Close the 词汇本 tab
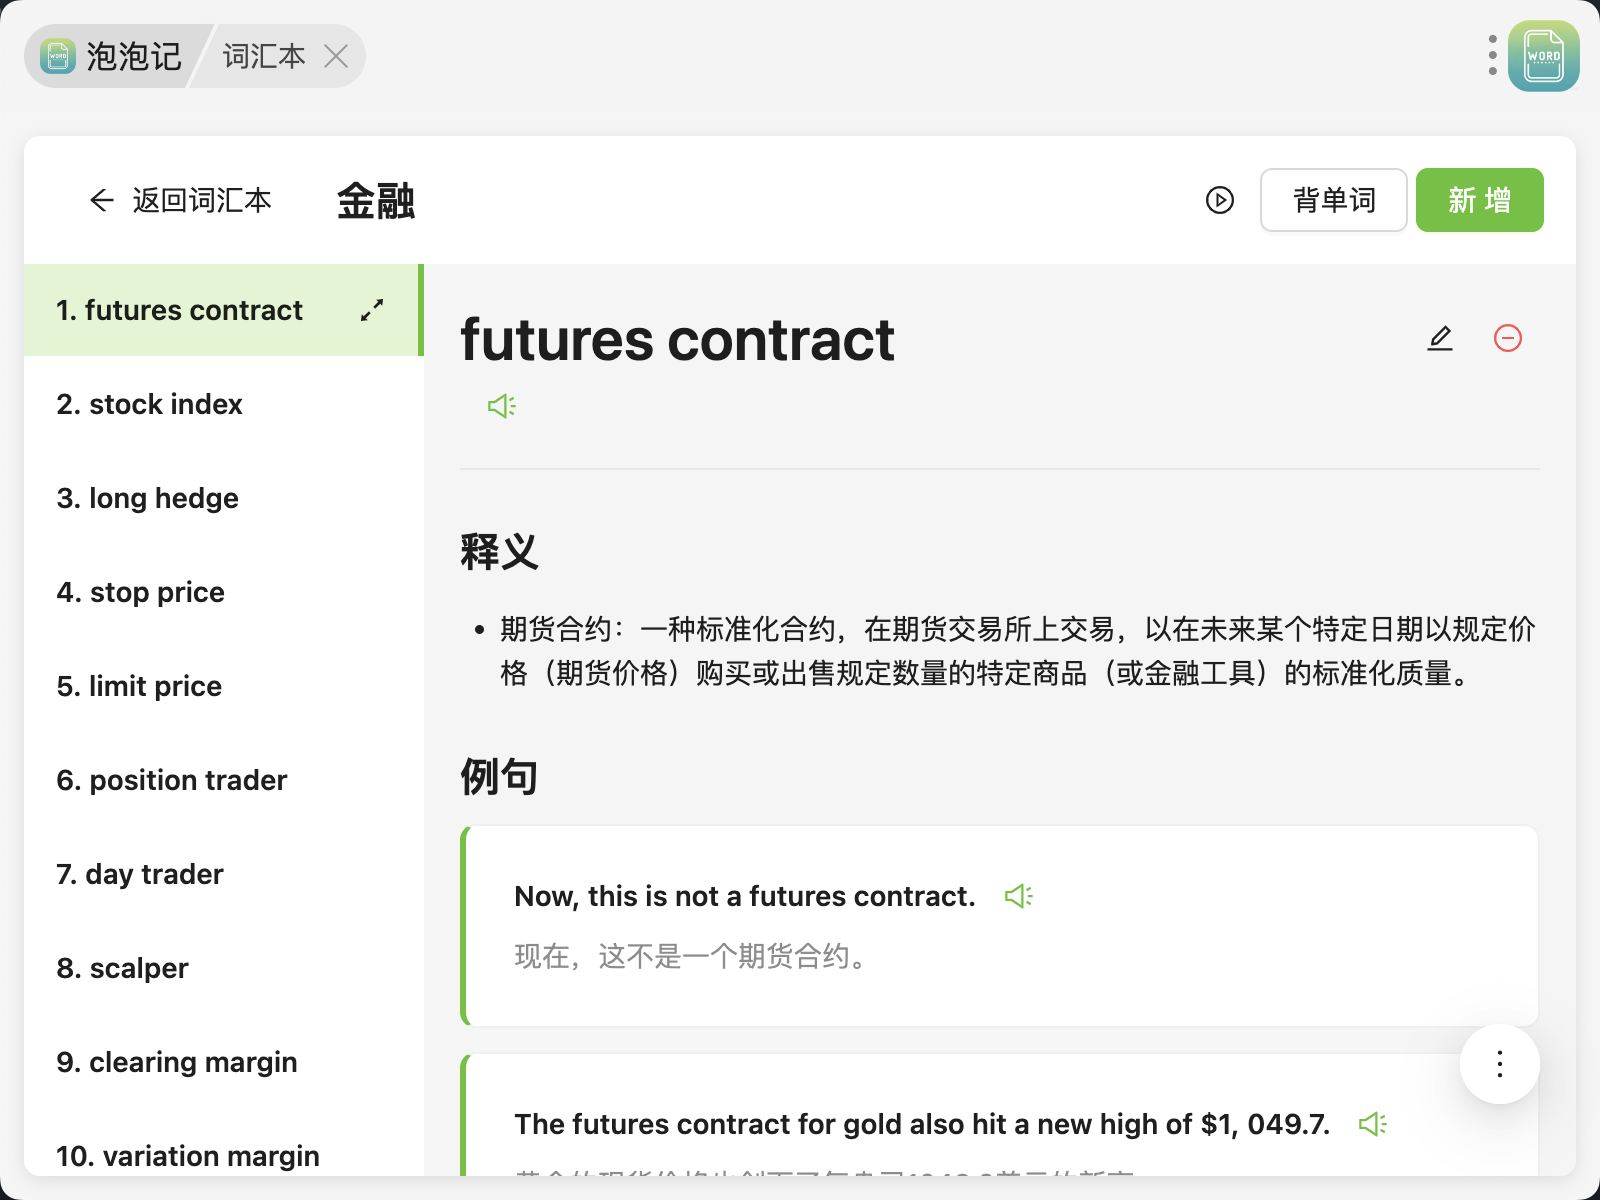The width and height of the screenshot is (1600, 1200). pyautogui.click(x=337, y=56)
